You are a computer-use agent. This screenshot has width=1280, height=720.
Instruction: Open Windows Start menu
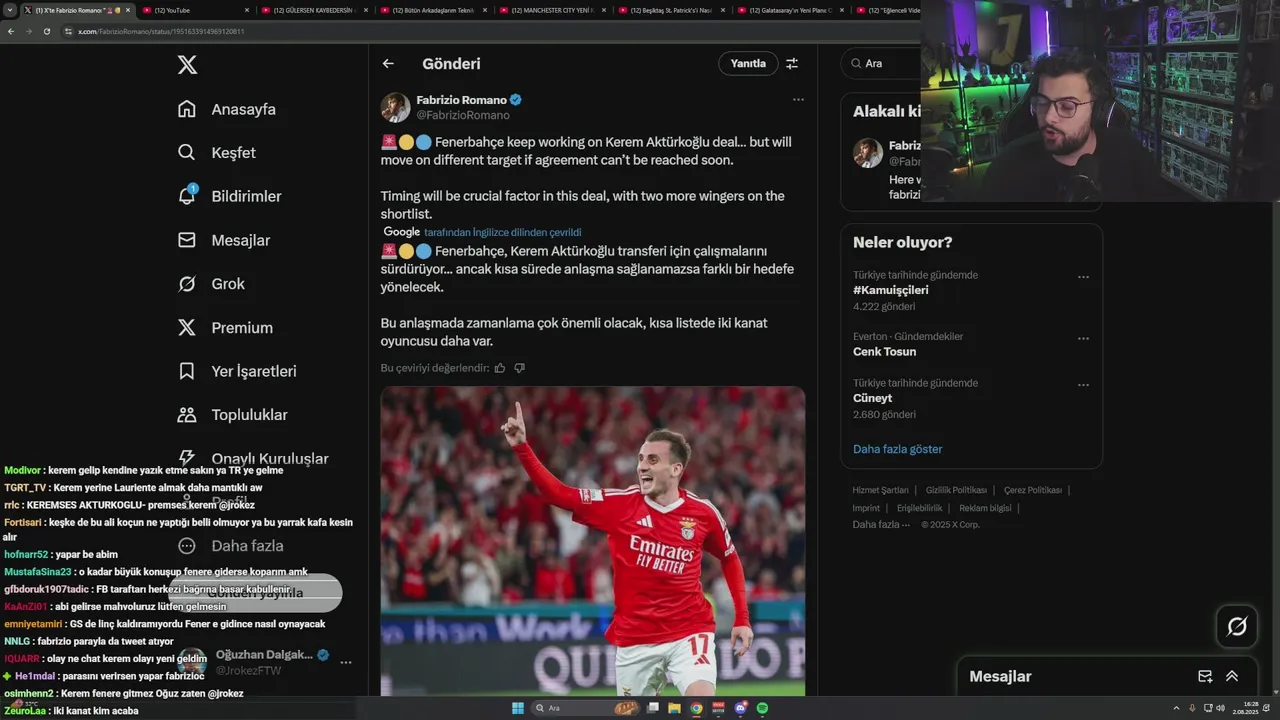(518, 708)
